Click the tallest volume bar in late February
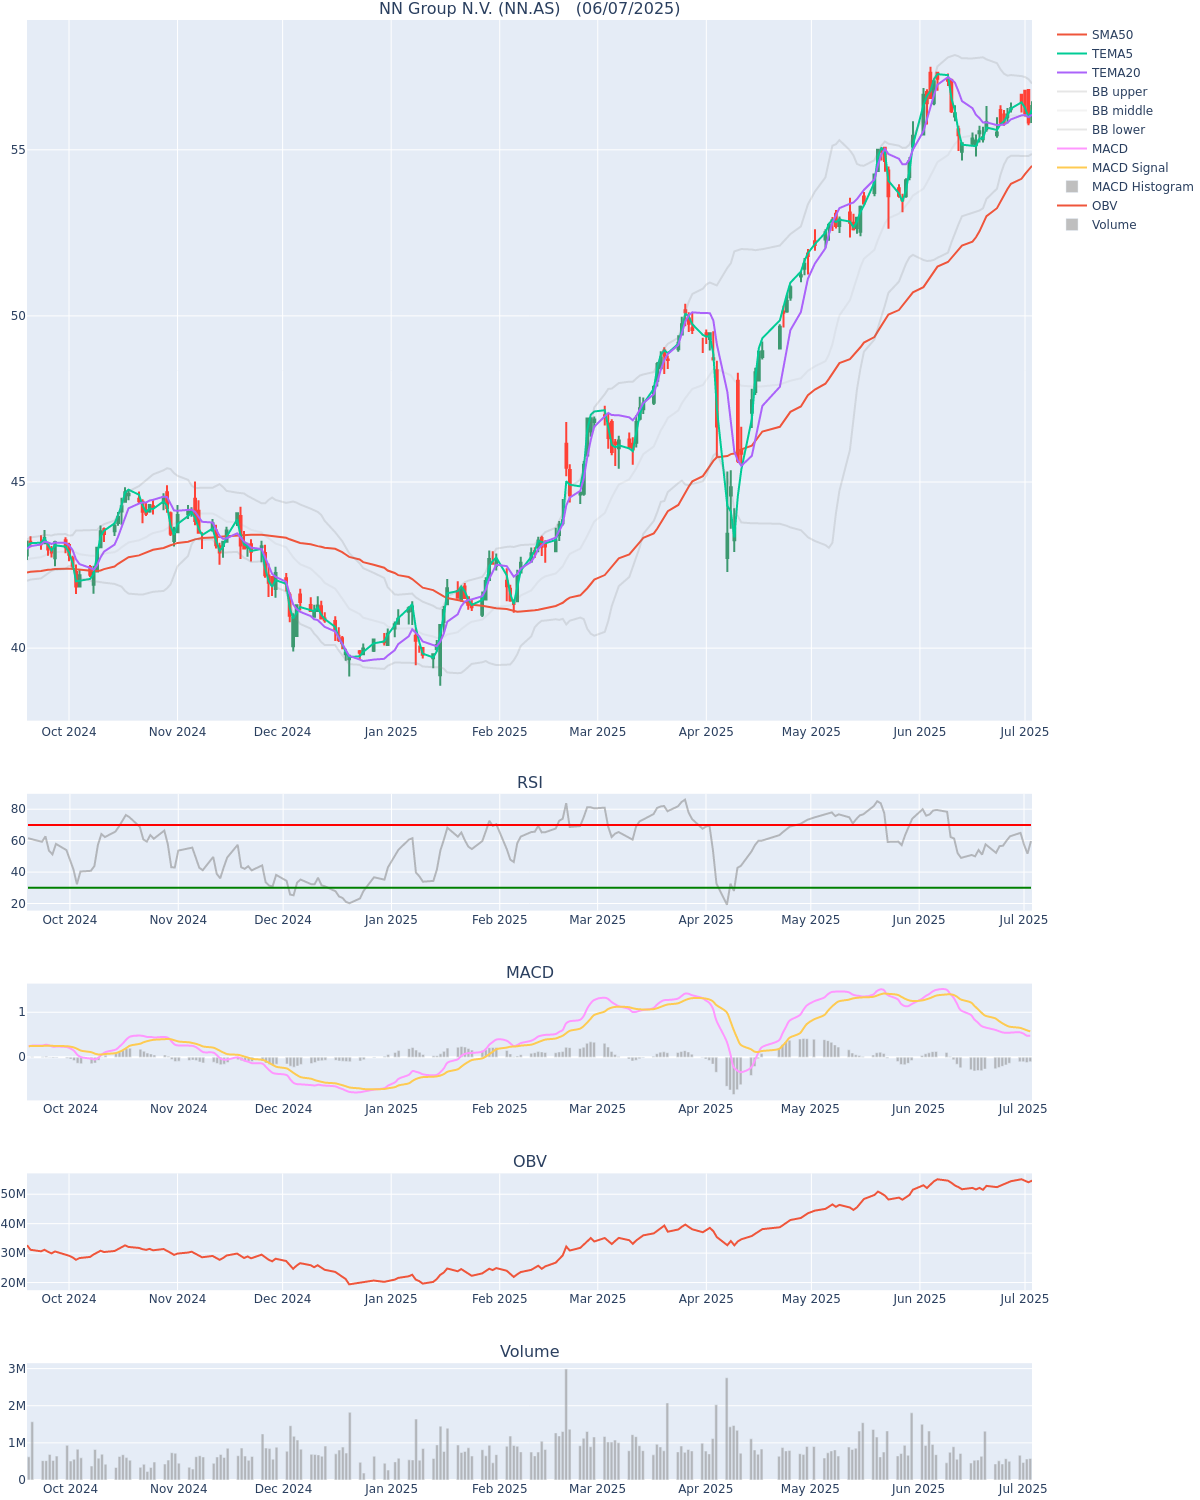Image resolution: width=1200 pixels, height=1500 pixels. click(x=566, y=1424)
